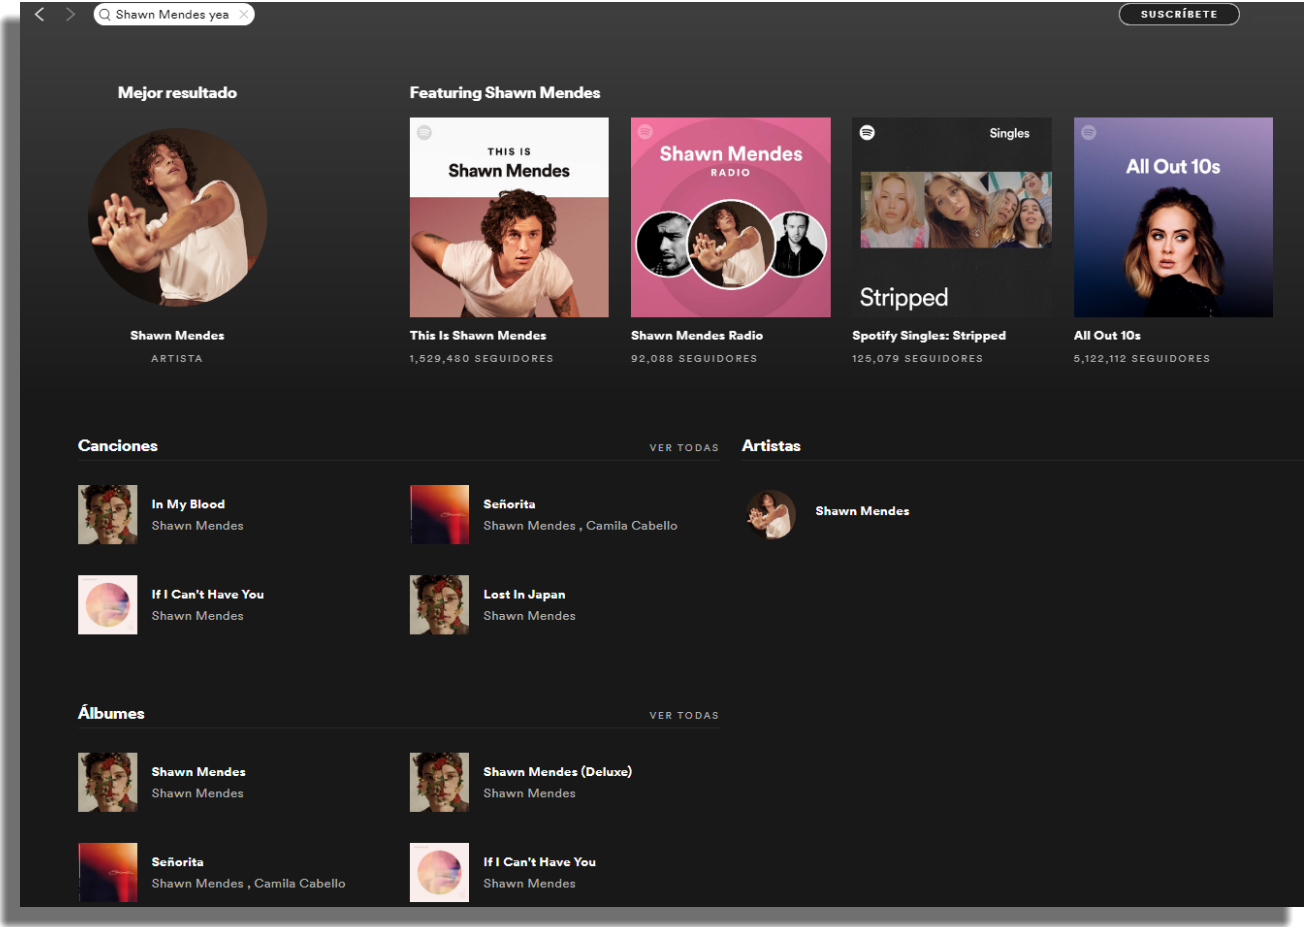Screen dimensions: 1304x929
Task: Click artist name under Lost In Japan
Action: pyautogui.click(x=529, y=616)
